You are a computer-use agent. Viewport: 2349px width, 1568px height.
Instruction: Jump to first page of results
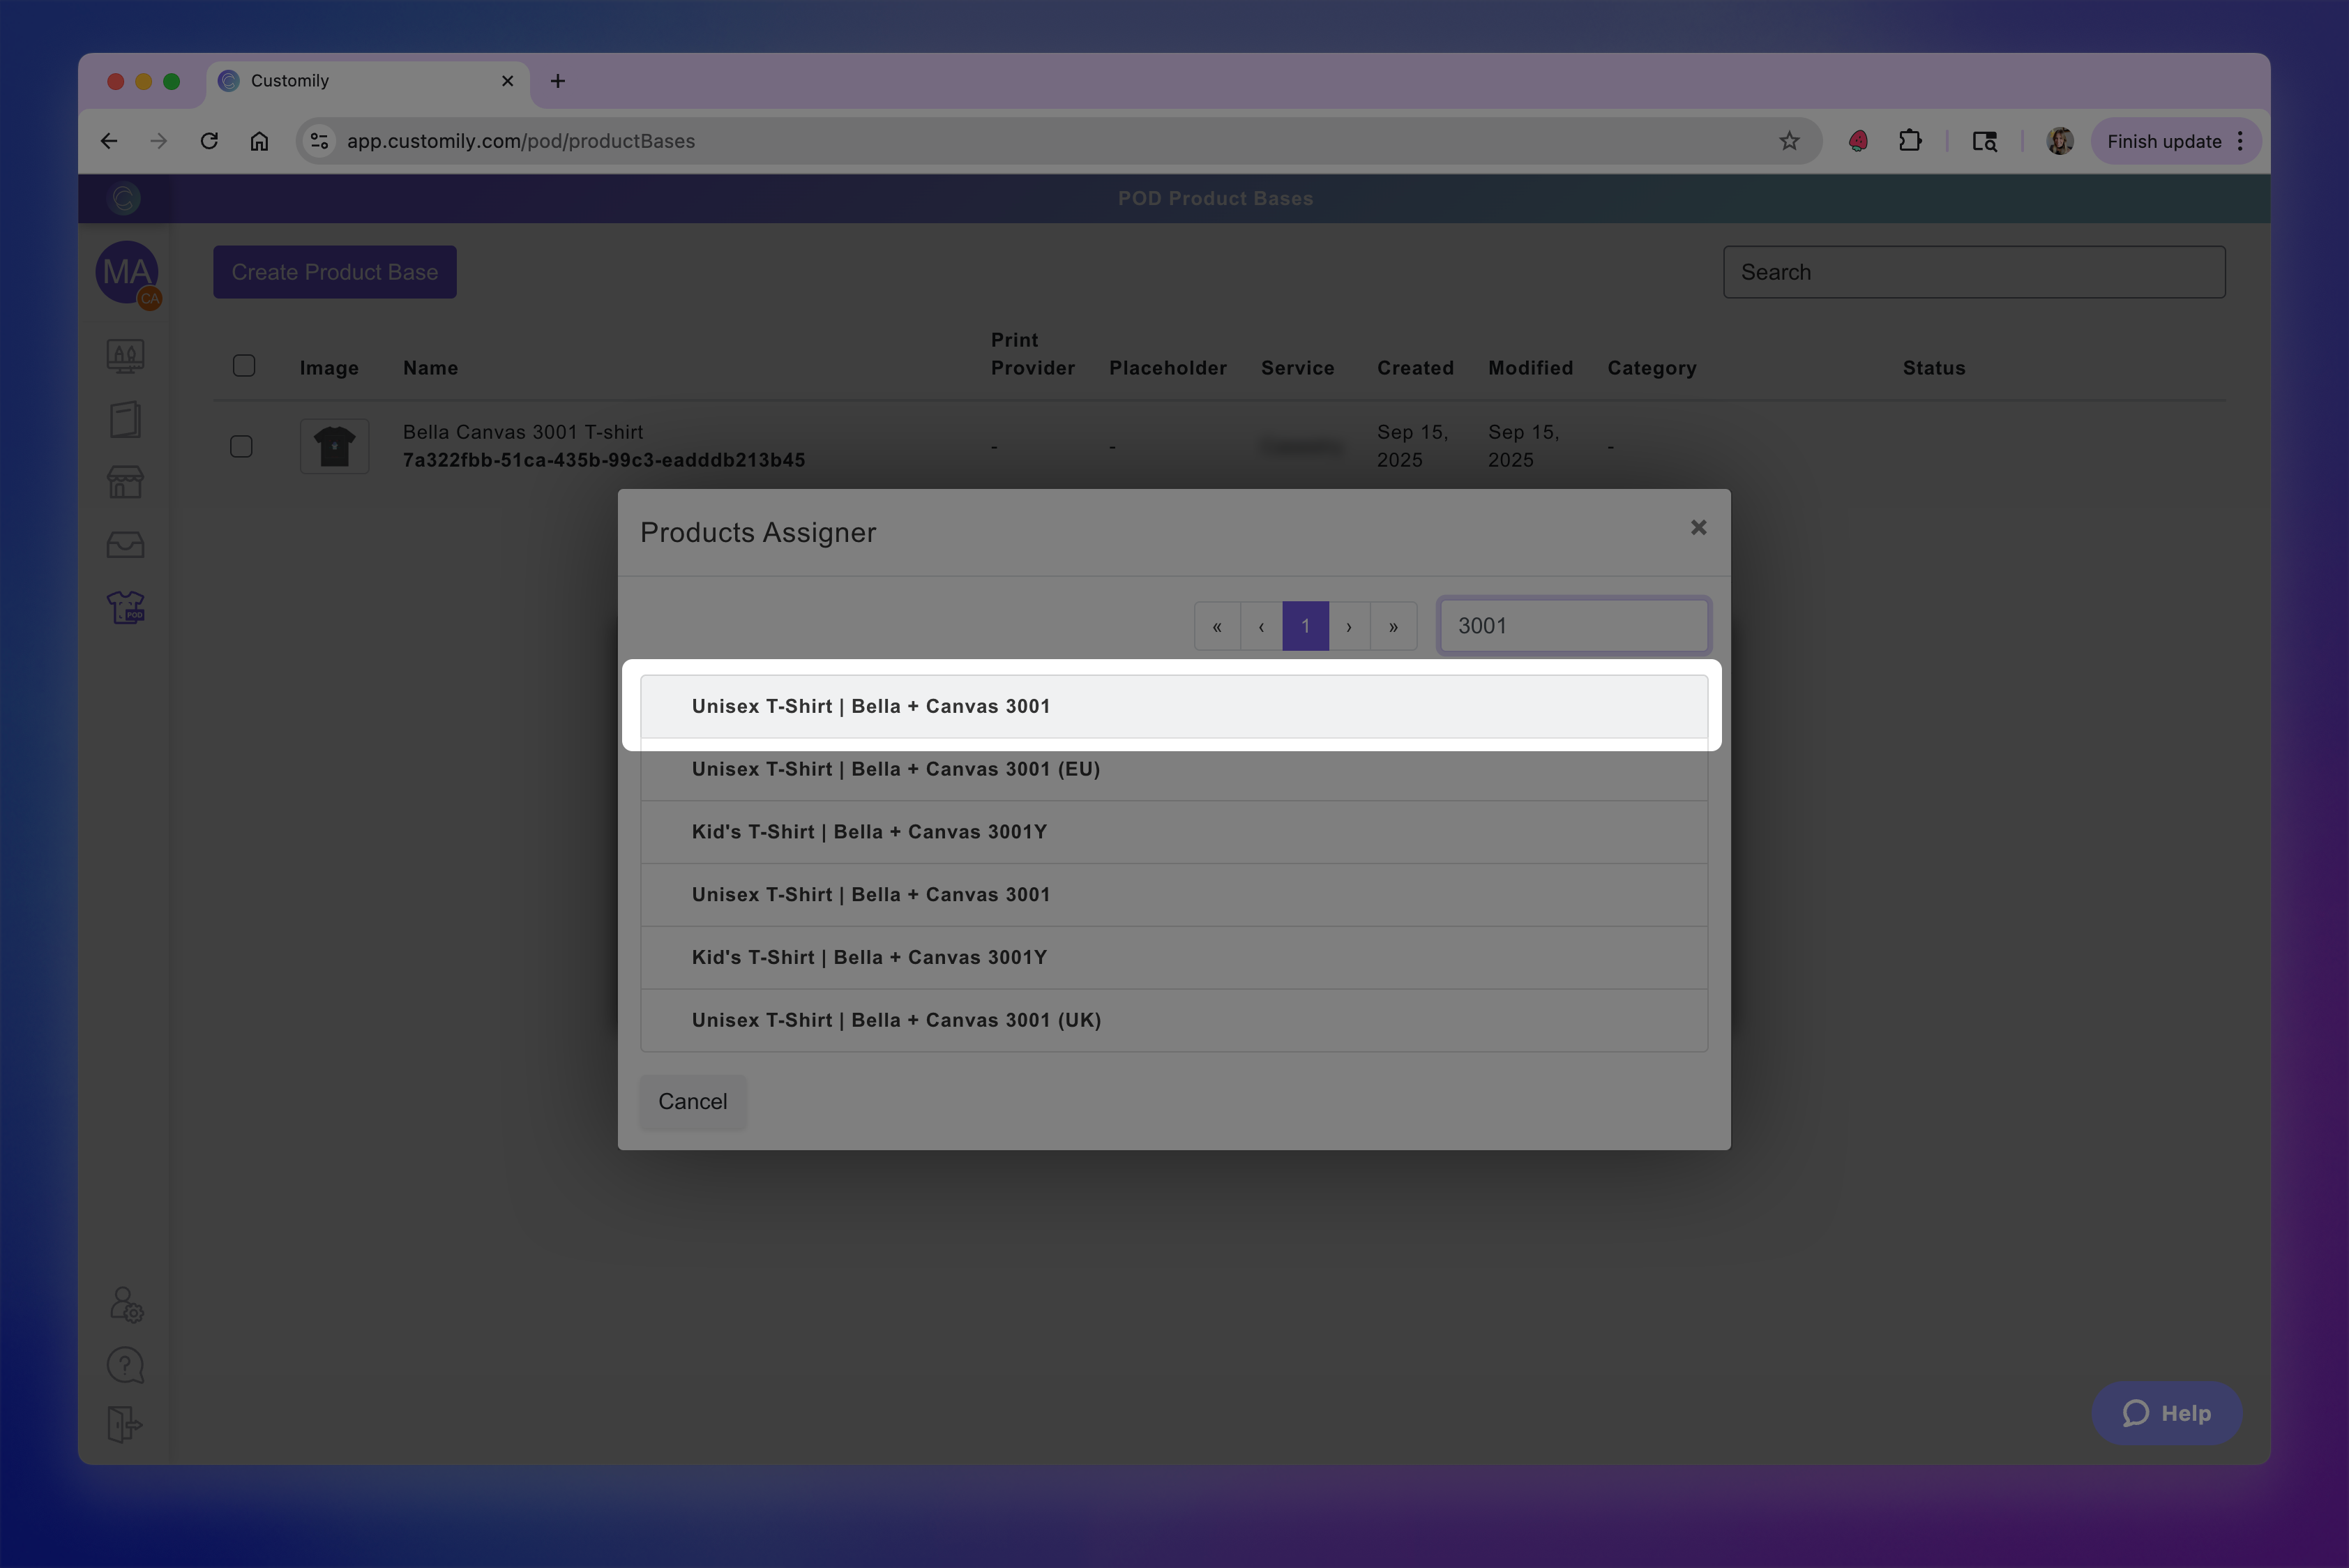click(1217, 627)
